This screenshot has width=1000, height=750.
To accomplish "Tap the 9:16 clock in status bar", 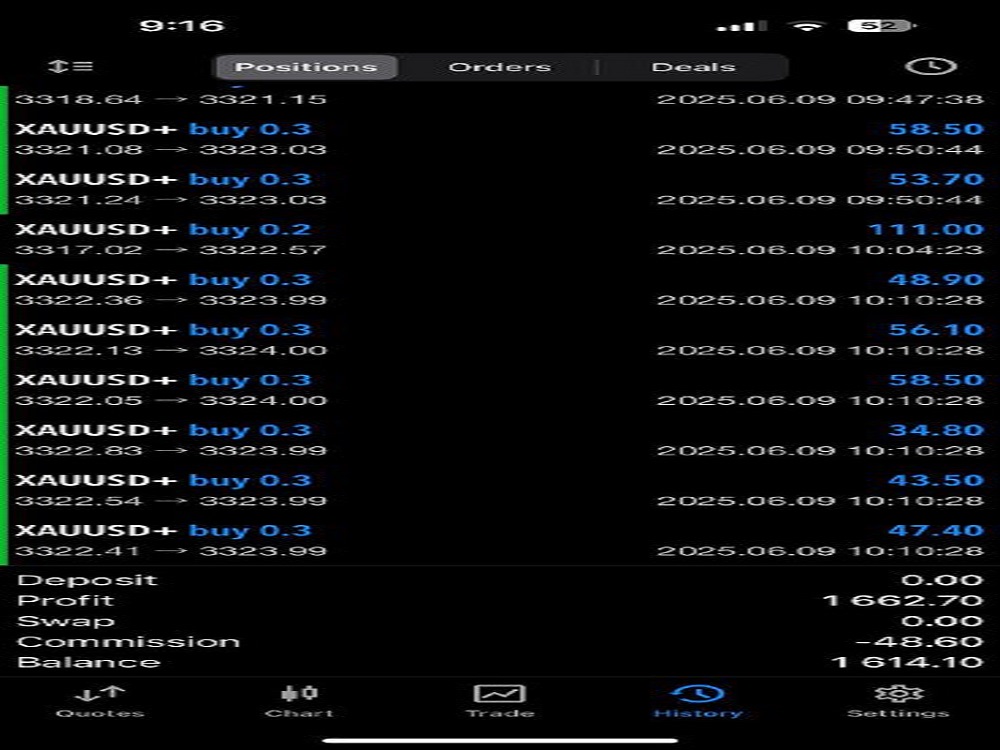I will click(182, 26).
